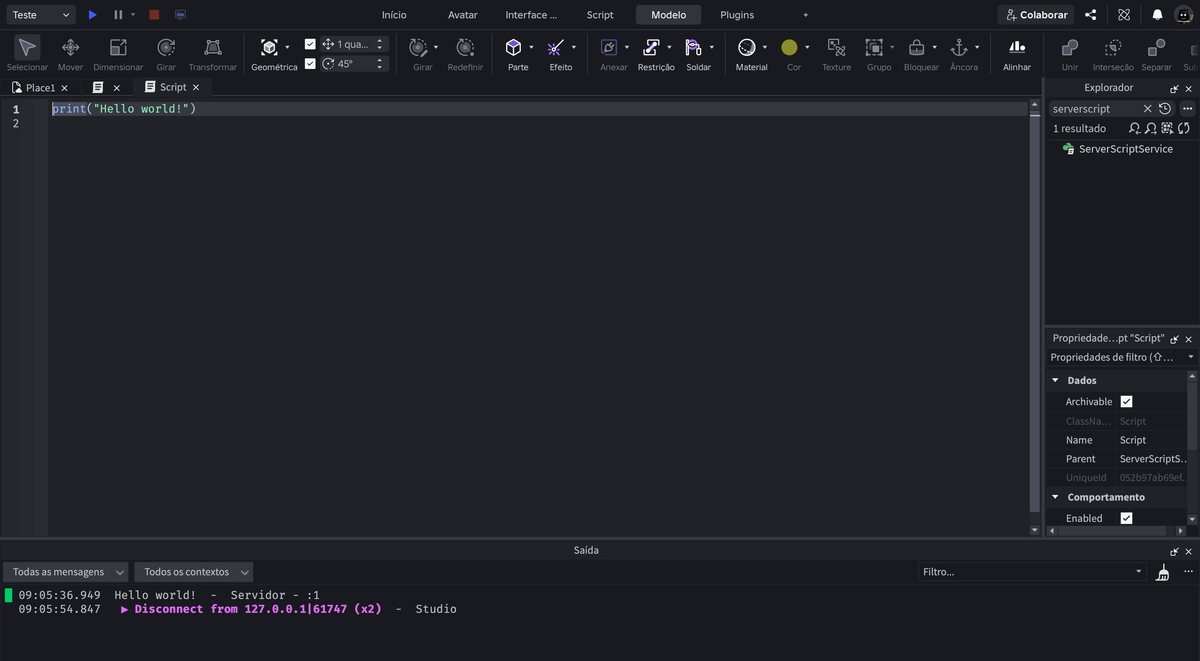
Task: Activate the Mover tool
Action: pyautogui.click(x=70, y=53)
